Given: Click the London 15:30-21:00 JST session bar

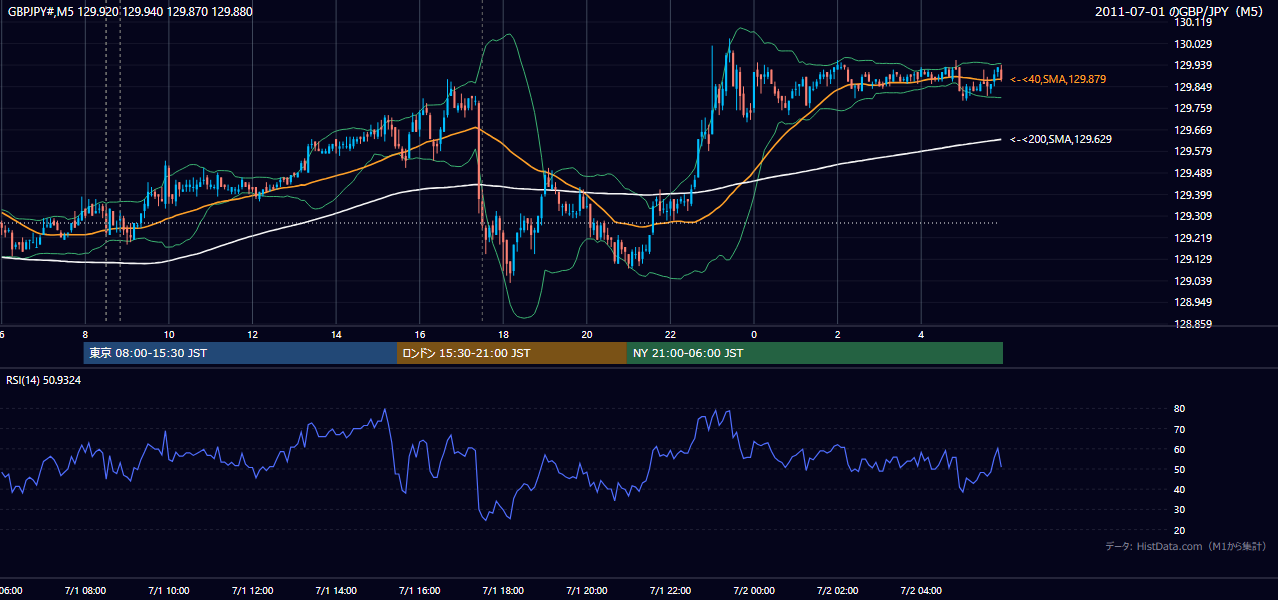Looking at the screenshot, I should [512, 353].
